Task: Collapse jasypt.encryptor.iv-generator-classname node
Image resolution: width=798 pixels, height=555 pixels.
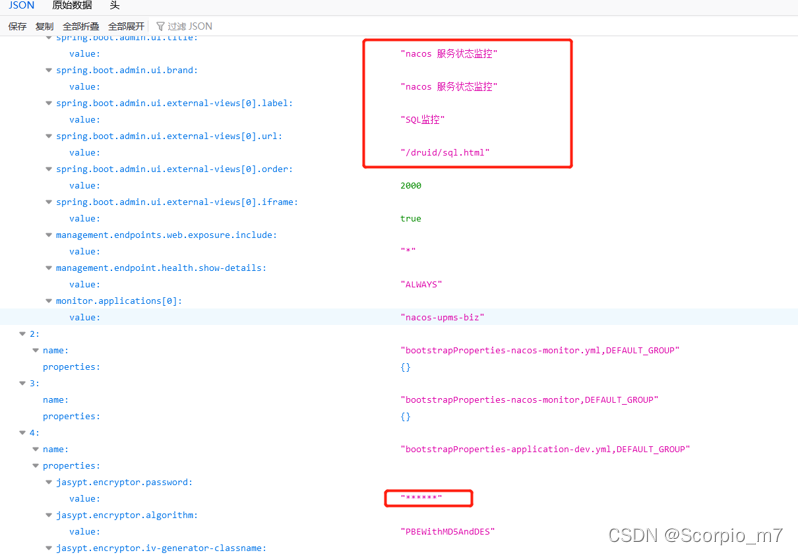Action: tap(49, 548)
